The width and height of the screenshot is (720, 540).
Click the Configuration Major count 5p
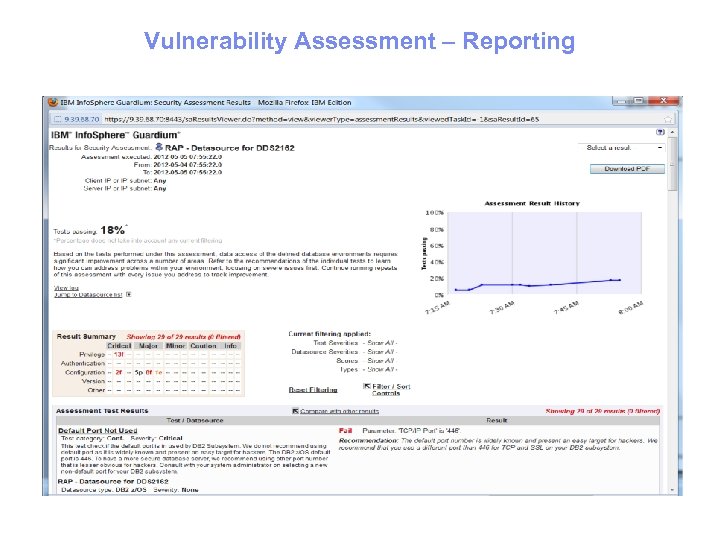[x=139, y=372]
